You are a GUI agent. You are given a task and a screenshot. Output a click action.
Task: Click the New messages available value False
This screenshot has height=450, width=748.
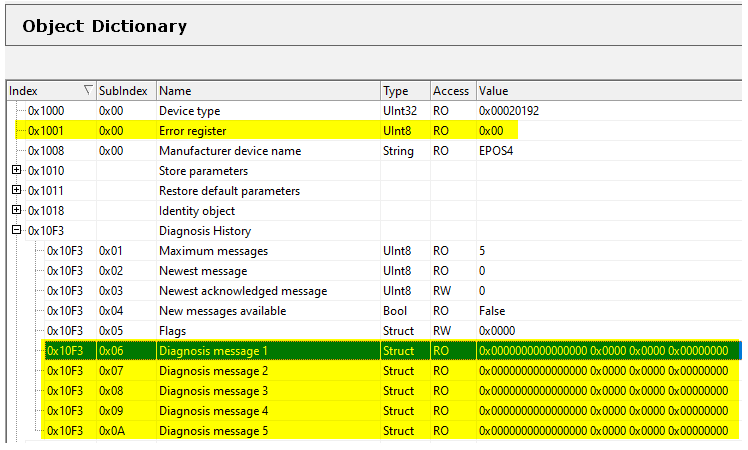point(492,311)
